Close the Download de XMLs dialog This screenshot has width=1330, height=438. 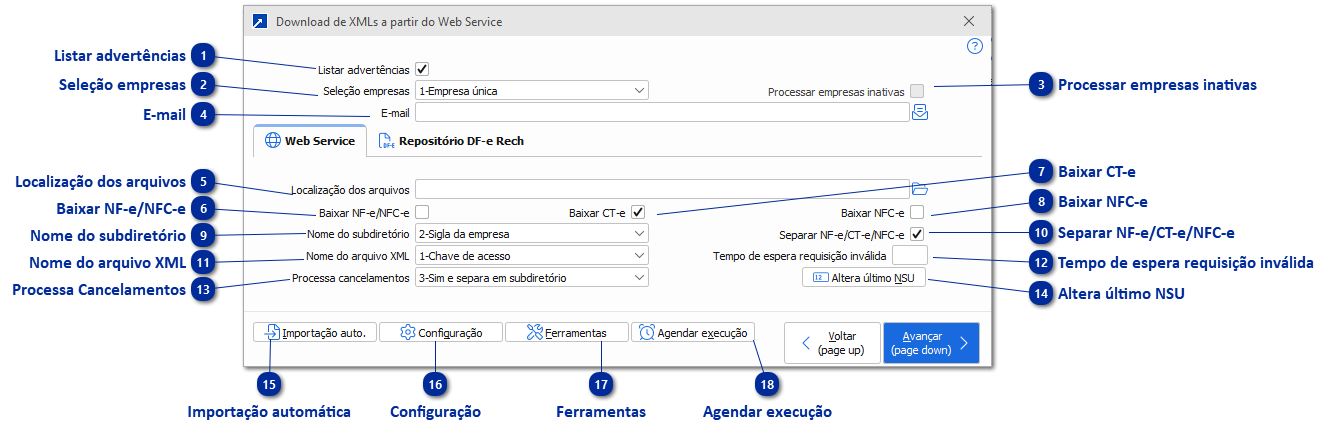[x=968, y=21]
